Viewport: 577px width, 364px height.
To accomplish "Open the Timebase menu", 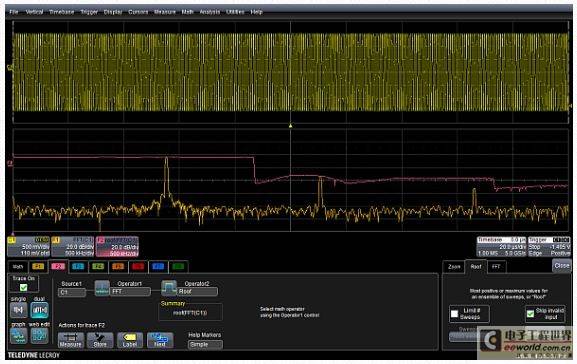I will (x=61, y=12).
